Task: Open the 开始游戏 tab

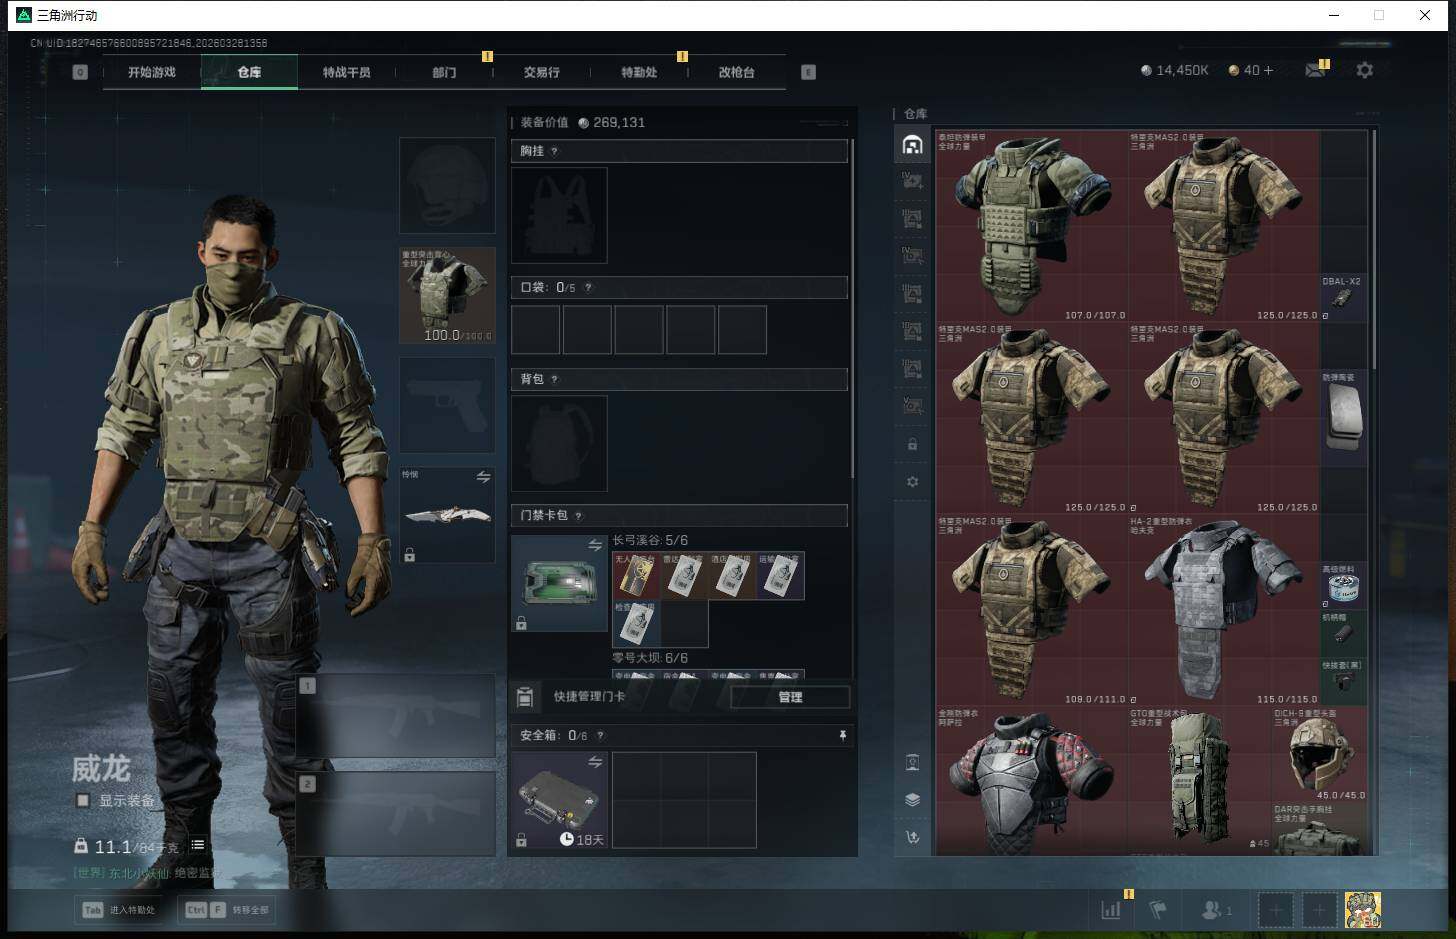Action: click(152, 72)
